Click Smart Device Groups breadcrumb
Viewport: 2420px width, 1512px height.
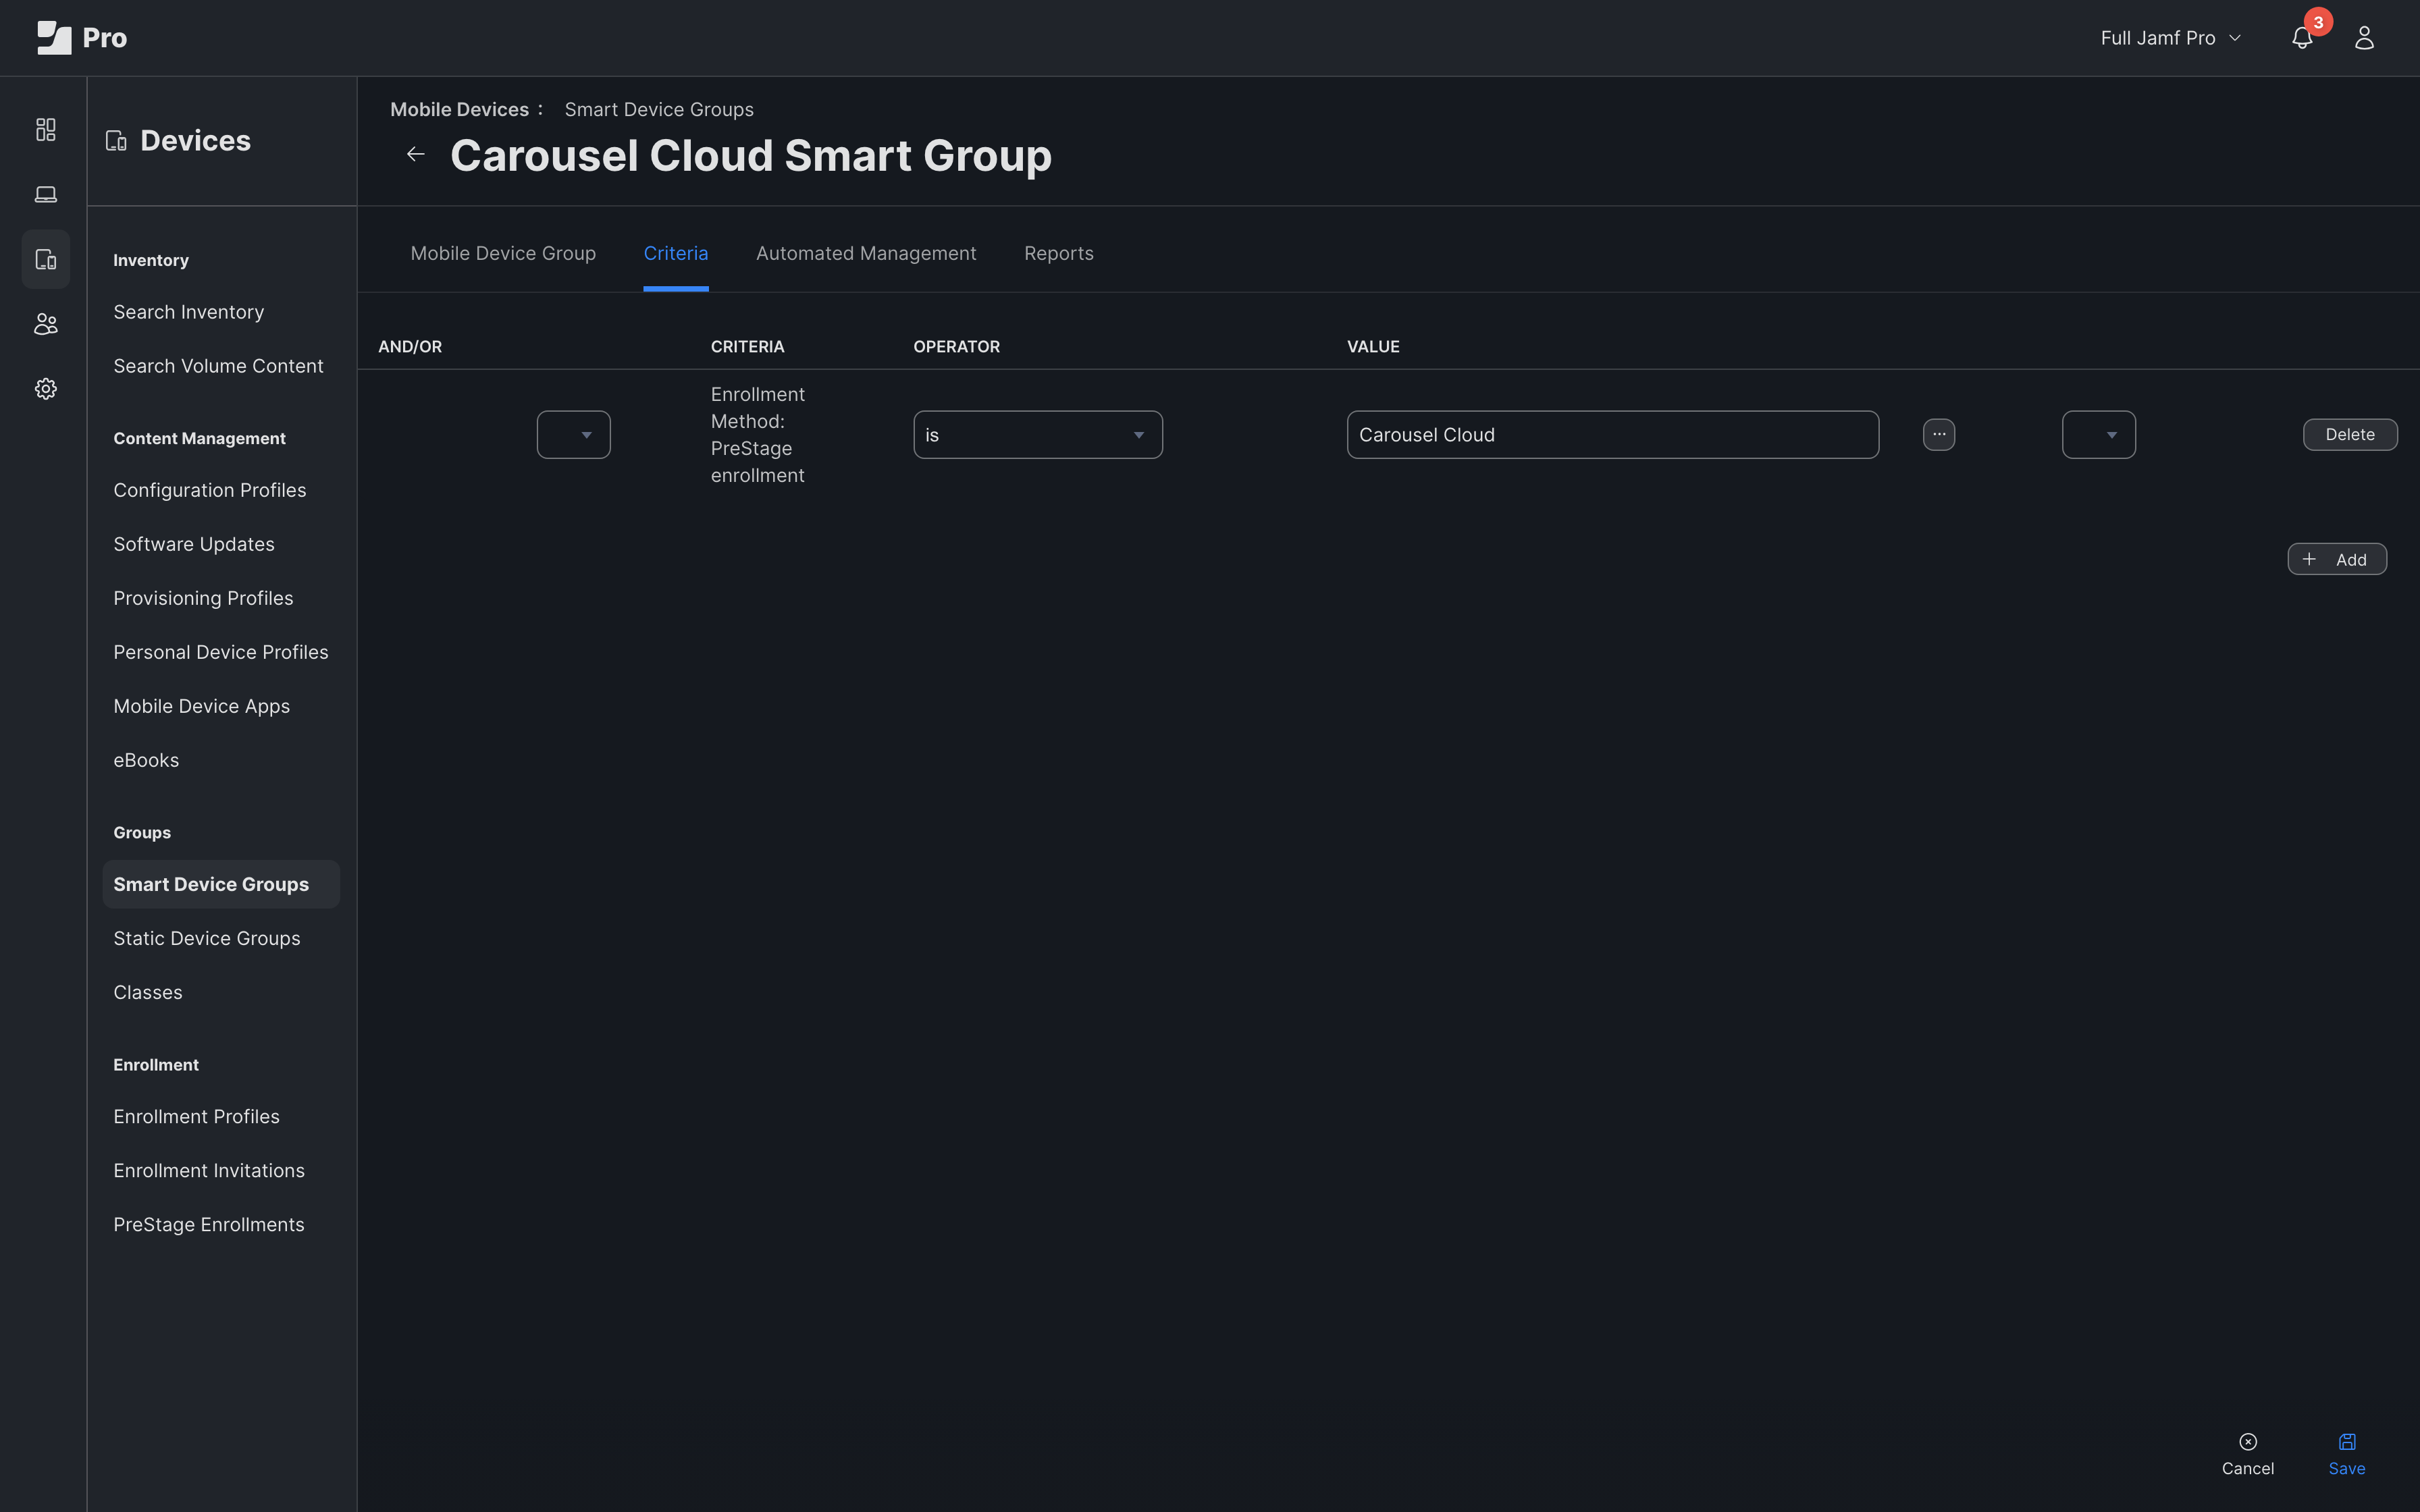(659, 109)
